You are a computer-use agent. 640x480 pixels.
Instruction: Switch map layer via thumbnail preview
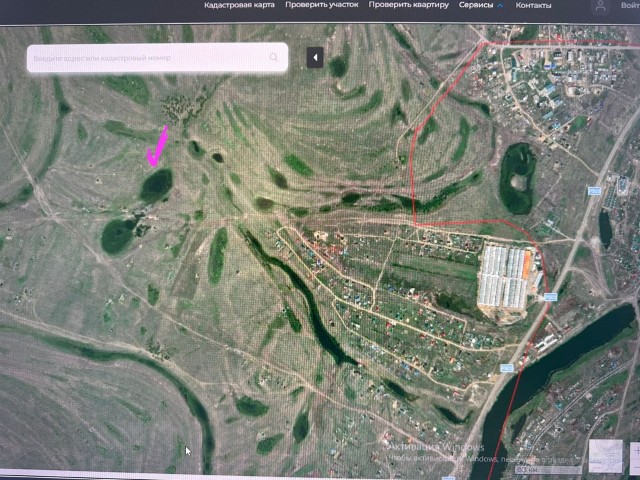[606, 456]
